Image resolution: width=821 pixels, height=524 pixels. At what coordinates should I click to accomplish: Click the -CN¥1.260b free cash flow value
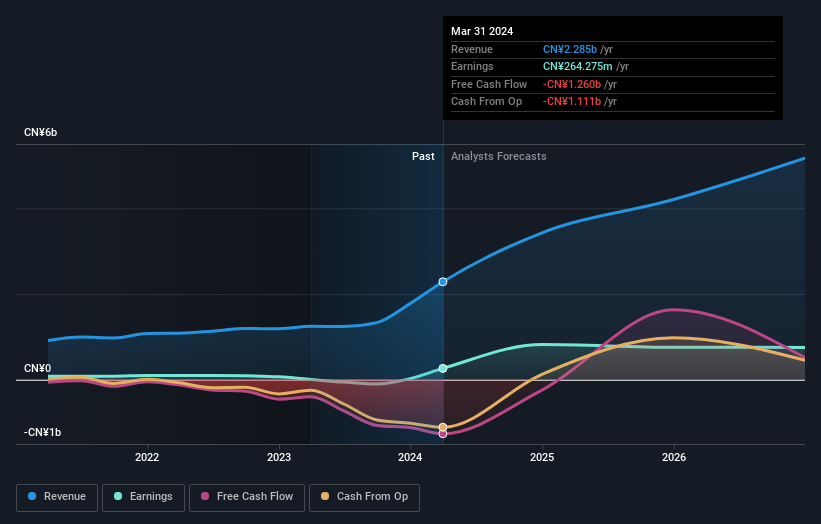click(572, 84)
